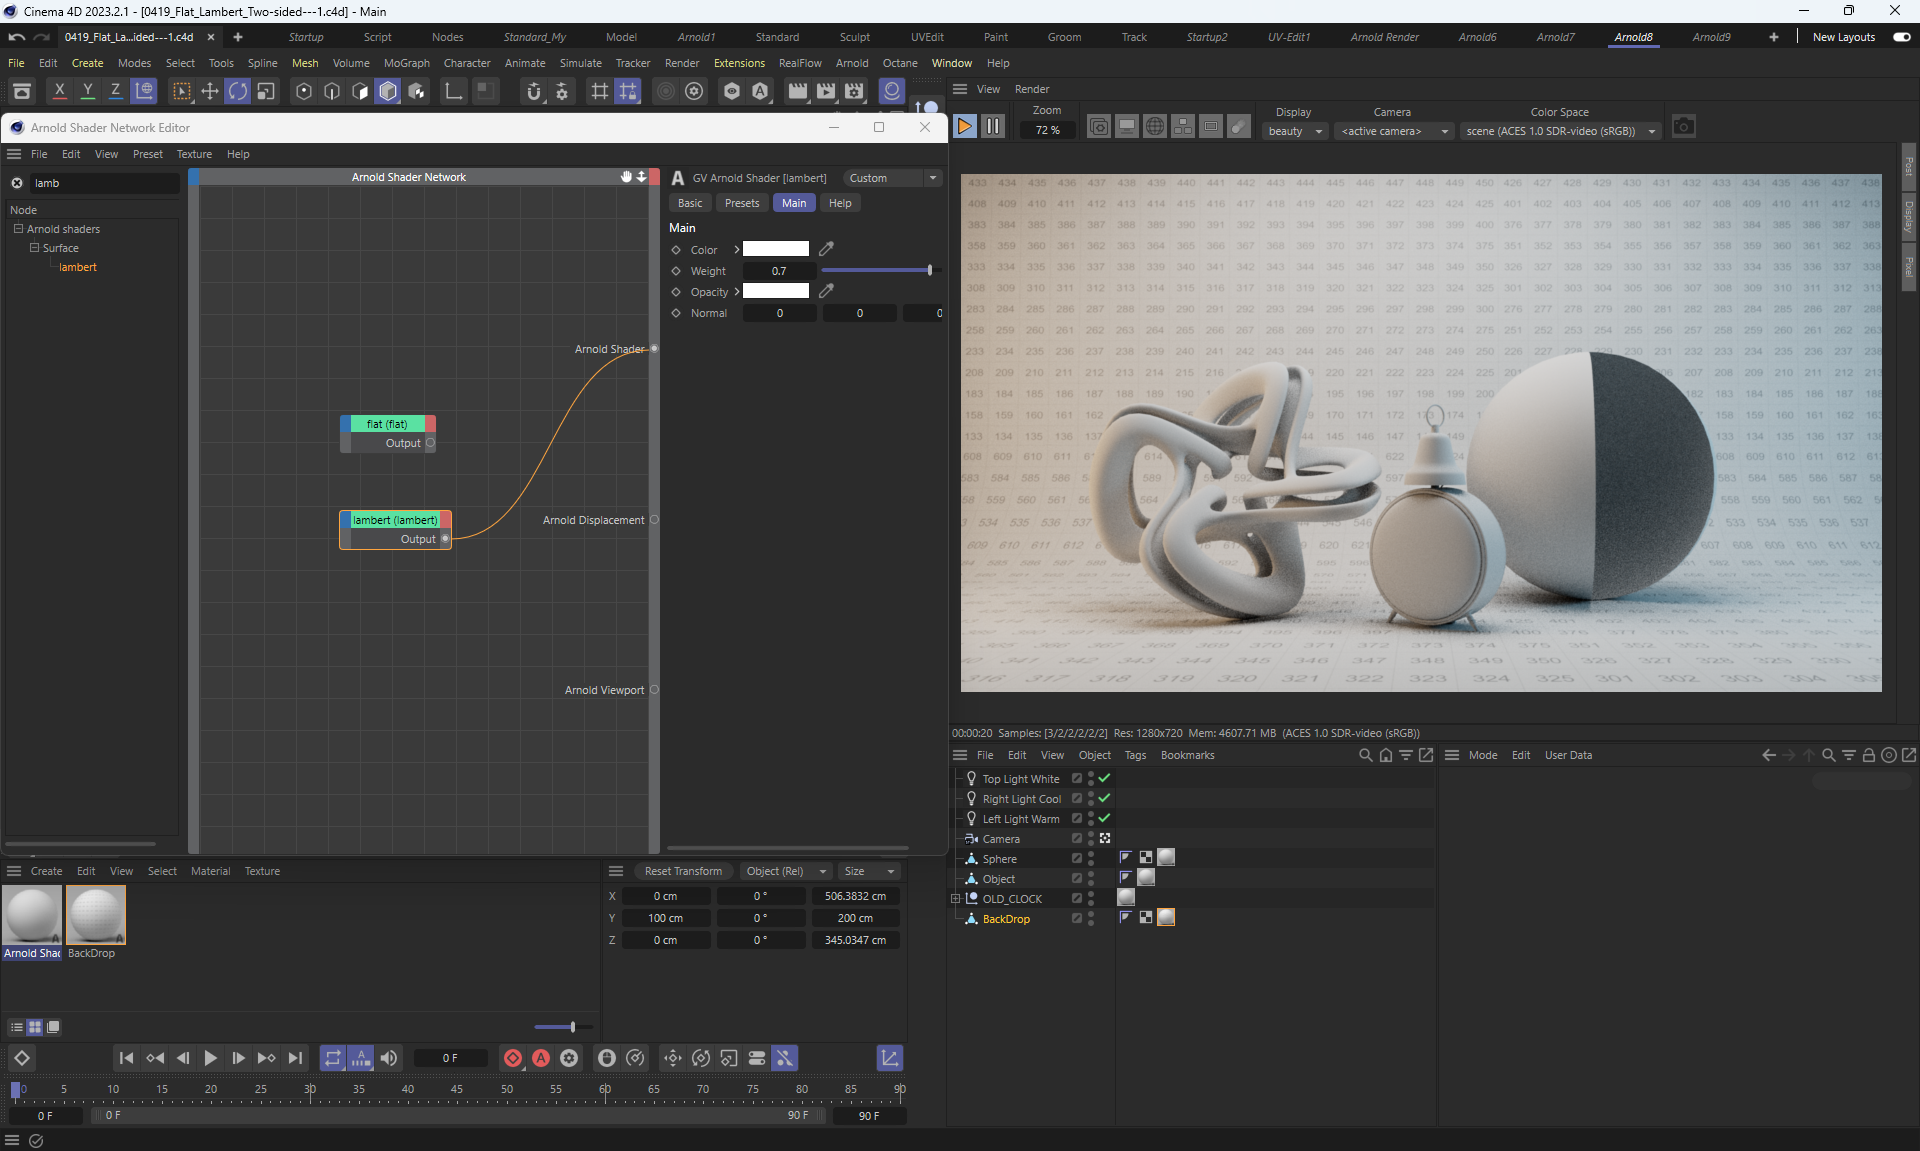Click the lambert node in the shader tree
The image size is (1920, 1151).
pyautogui.click(x=77, y=267)
